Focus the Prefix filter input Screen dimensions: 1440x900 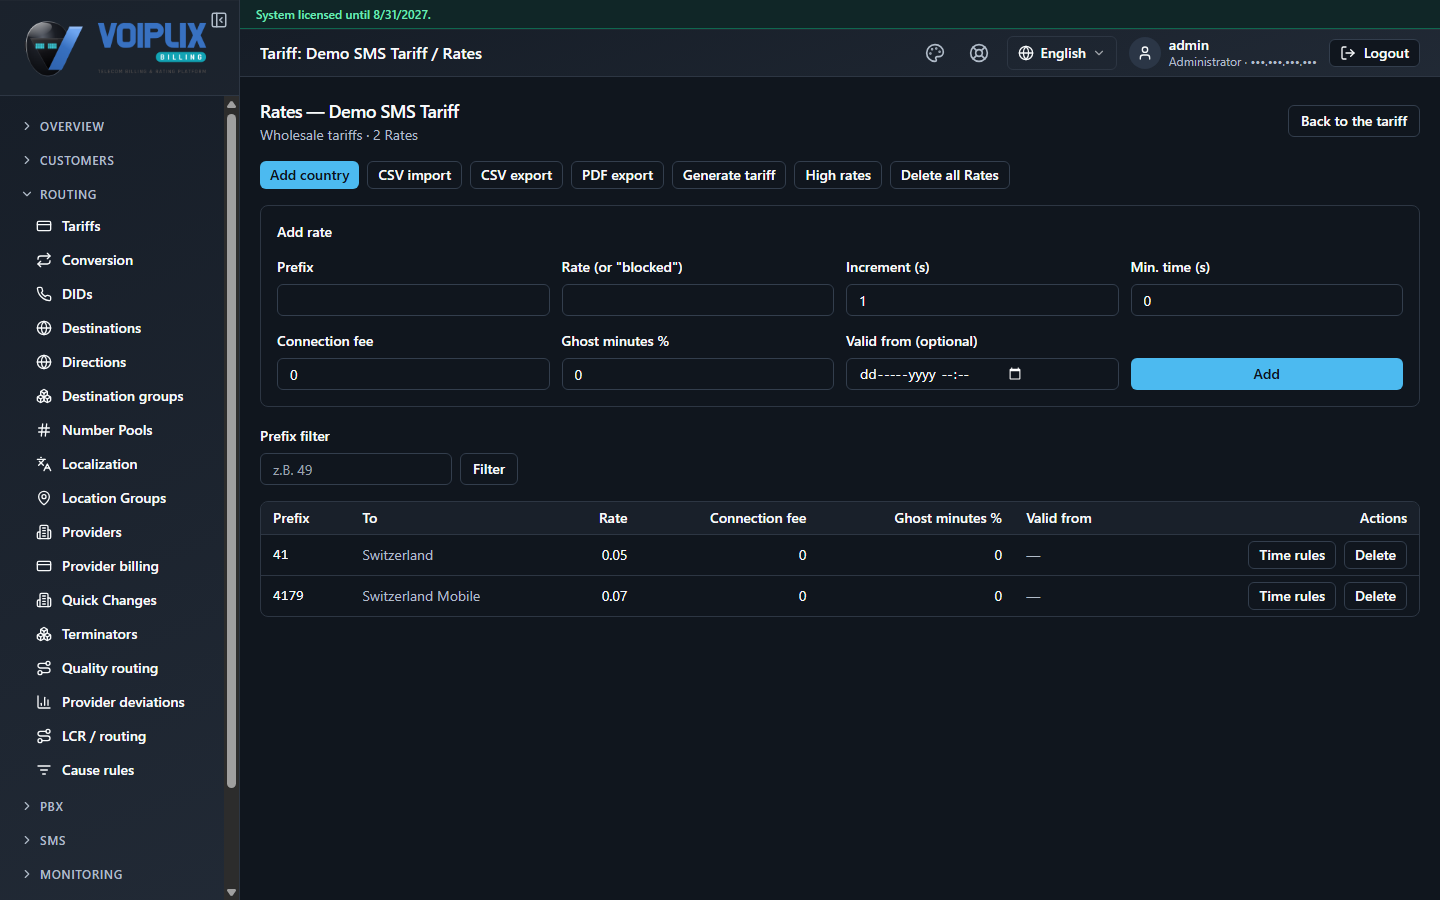point(356,469)
